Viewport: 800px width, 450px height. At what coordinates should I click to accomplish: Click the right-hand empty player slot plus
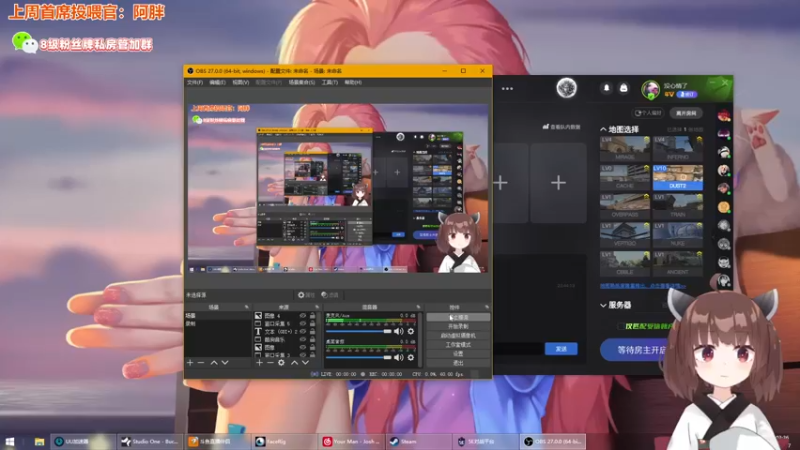tap(558, 183)
